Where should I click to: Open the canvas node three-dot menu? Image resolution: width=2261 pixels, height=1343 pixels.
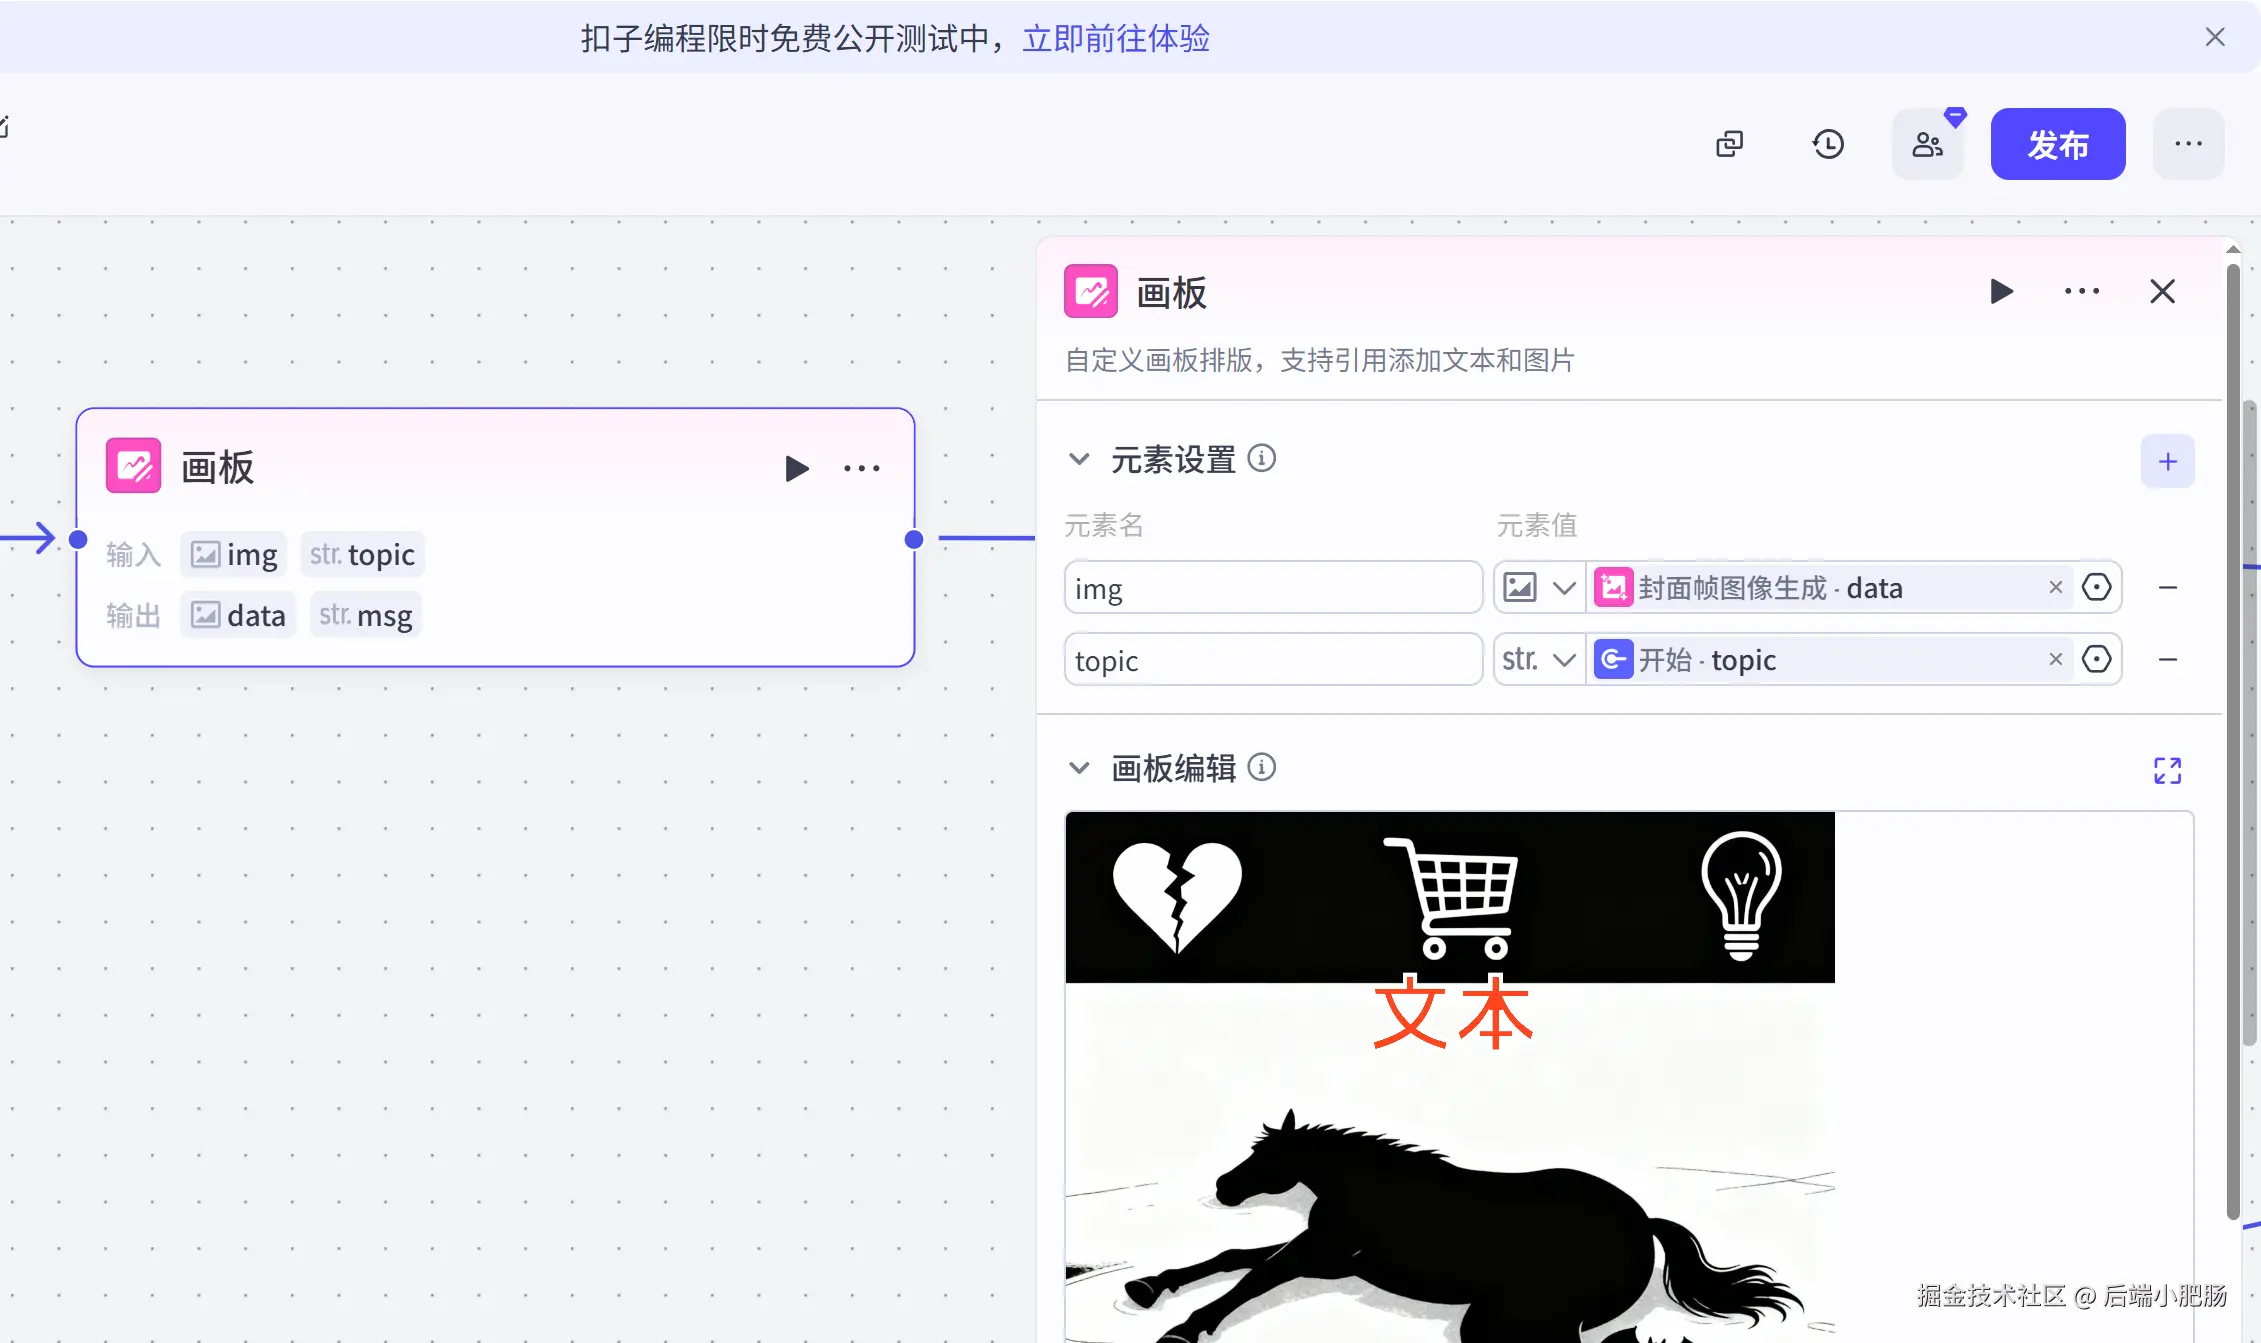coord(861,468)
